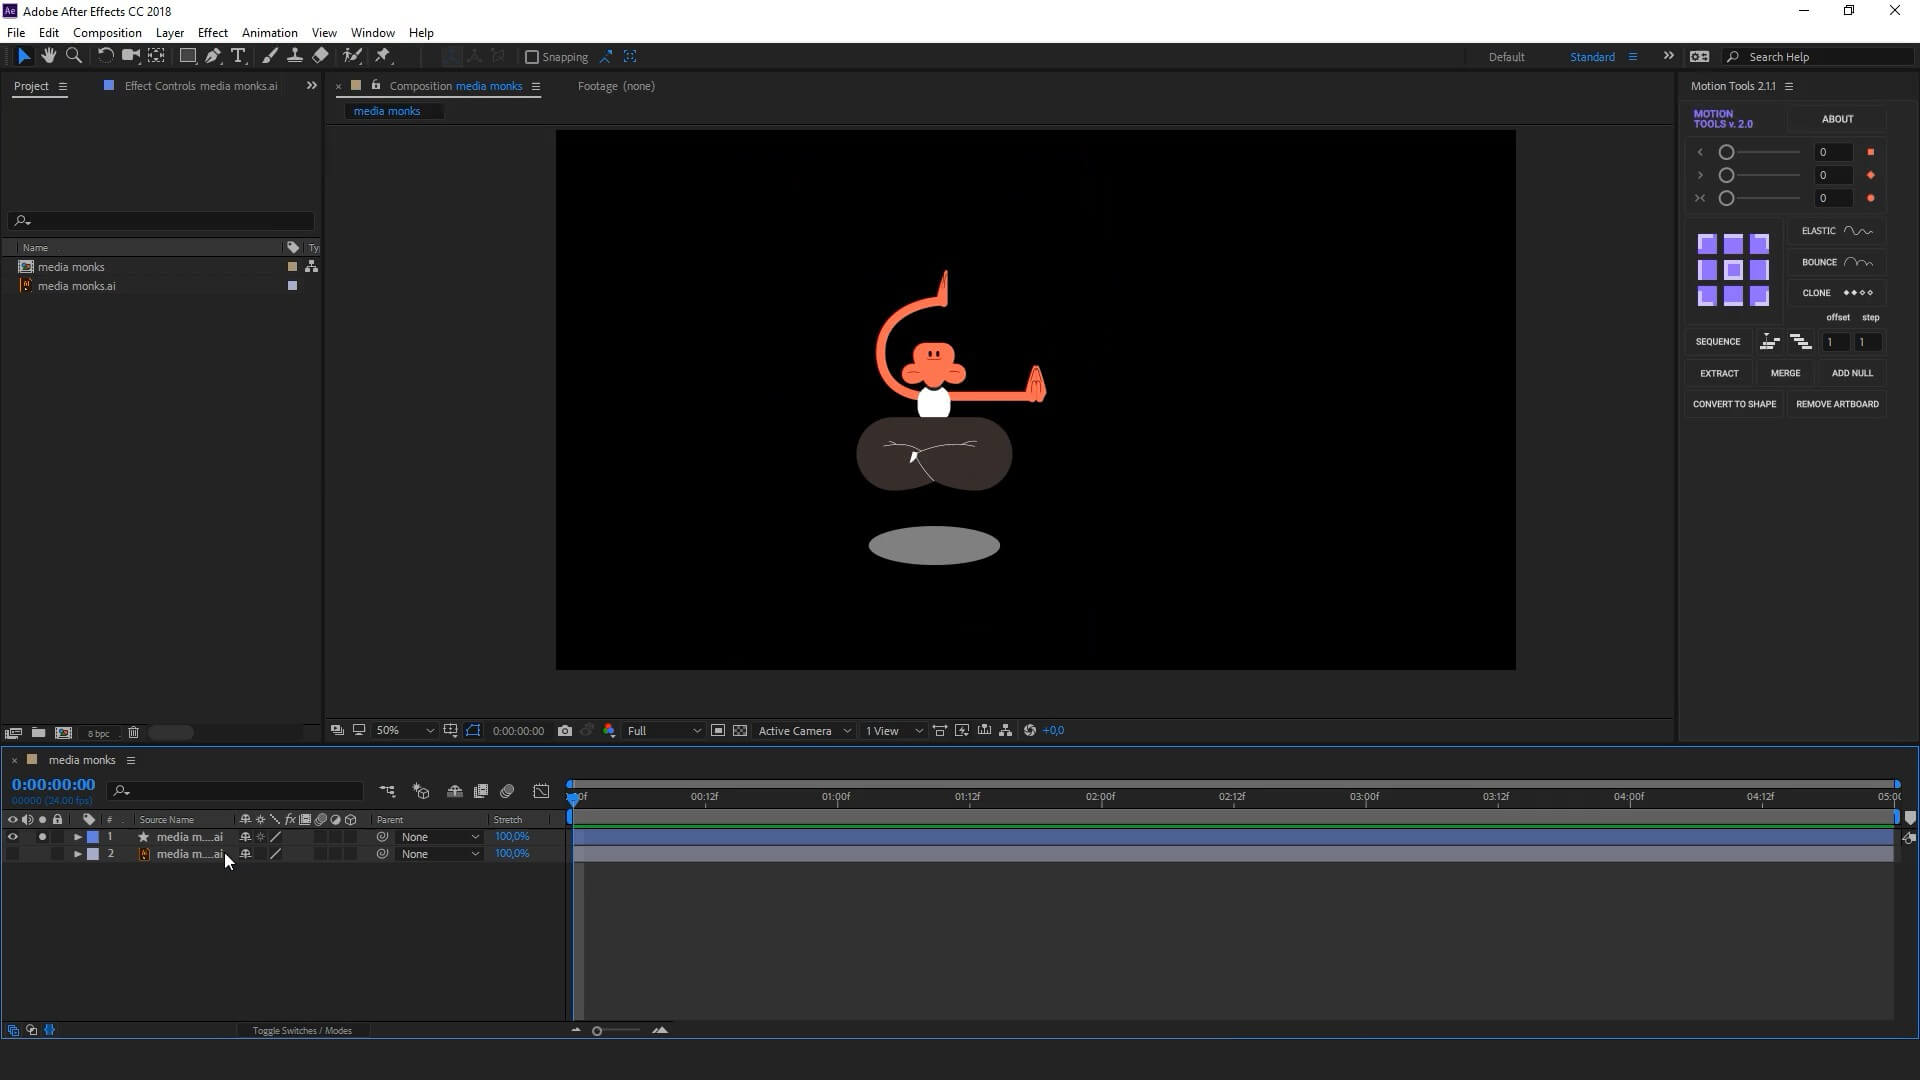Open the Graph Editor button in timeline
This screenshot has width=1920, height=1080.
pyautogui.click(x=541, y=791)
